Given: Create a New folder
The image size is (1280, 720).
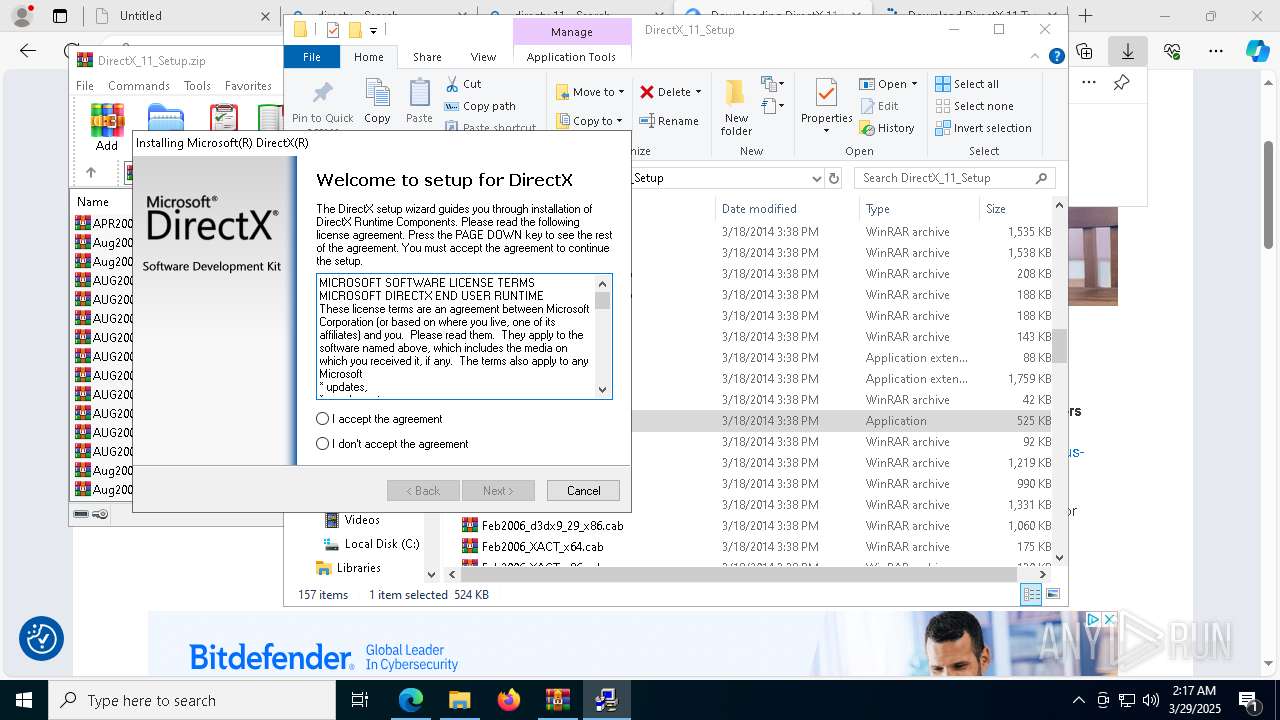Looking at the screenshot, I should pyautogui.click(x=736, y=107).
